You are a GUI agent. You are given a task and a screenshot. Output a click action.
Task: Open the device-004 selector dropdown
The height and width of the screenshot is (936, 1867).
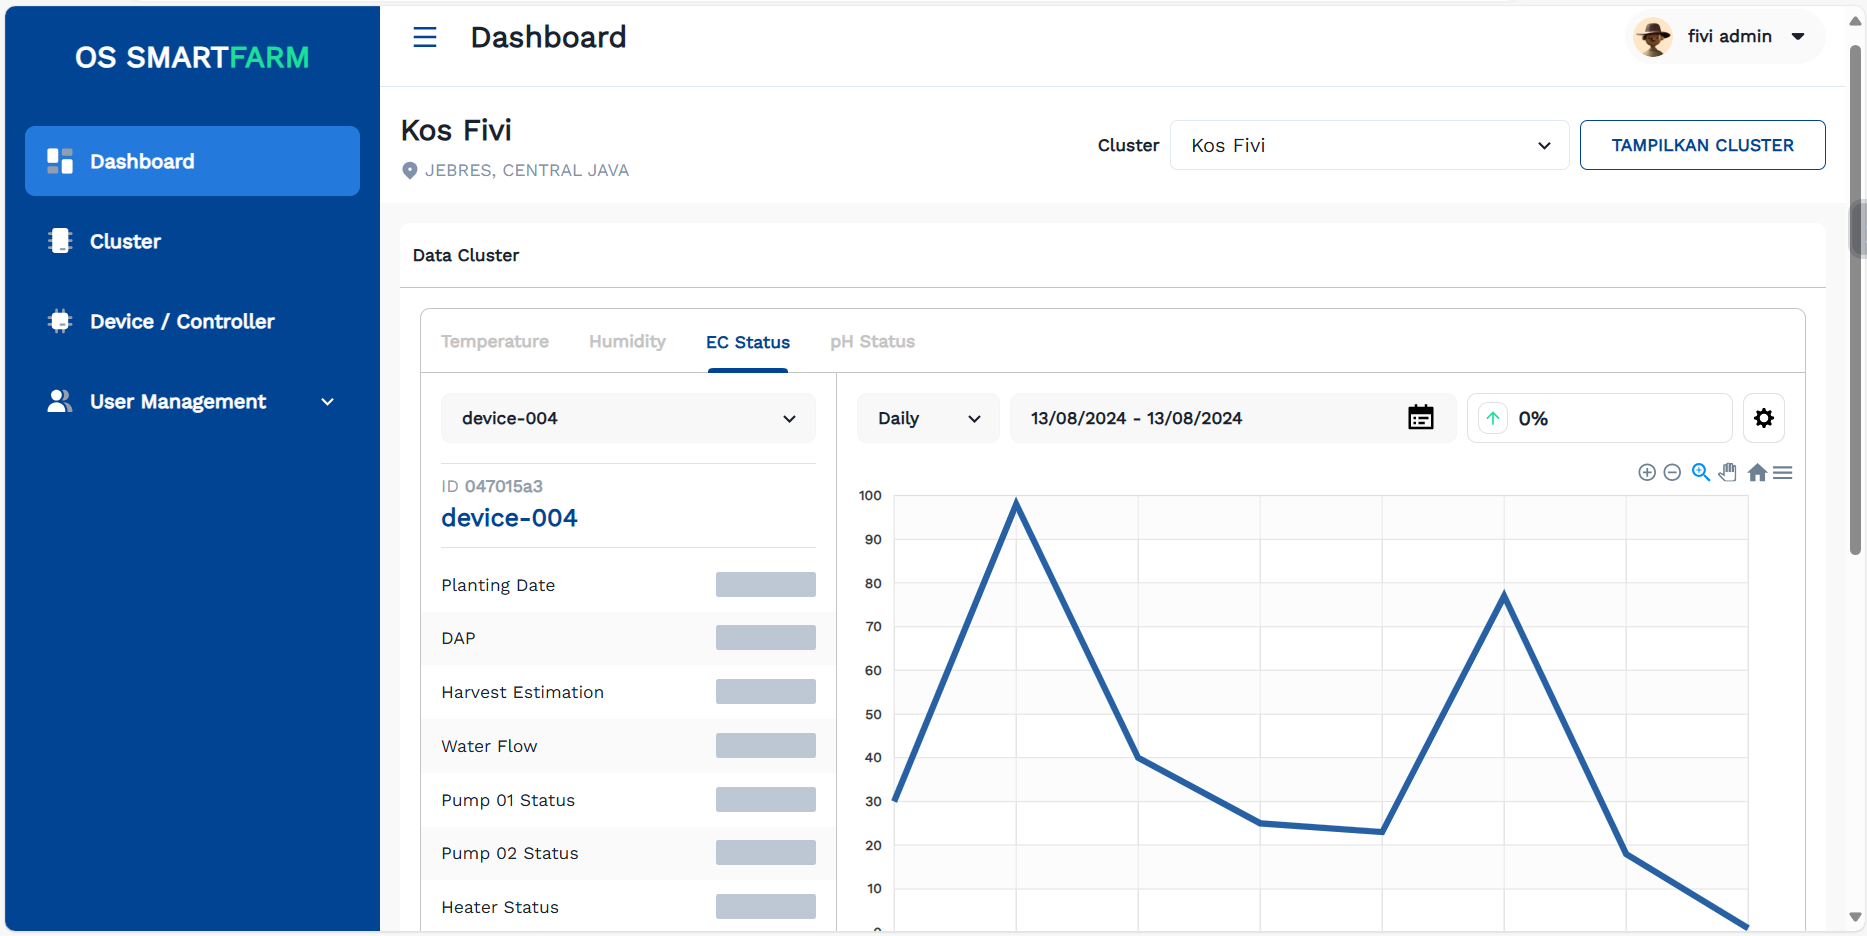click(x=628, y=418)
